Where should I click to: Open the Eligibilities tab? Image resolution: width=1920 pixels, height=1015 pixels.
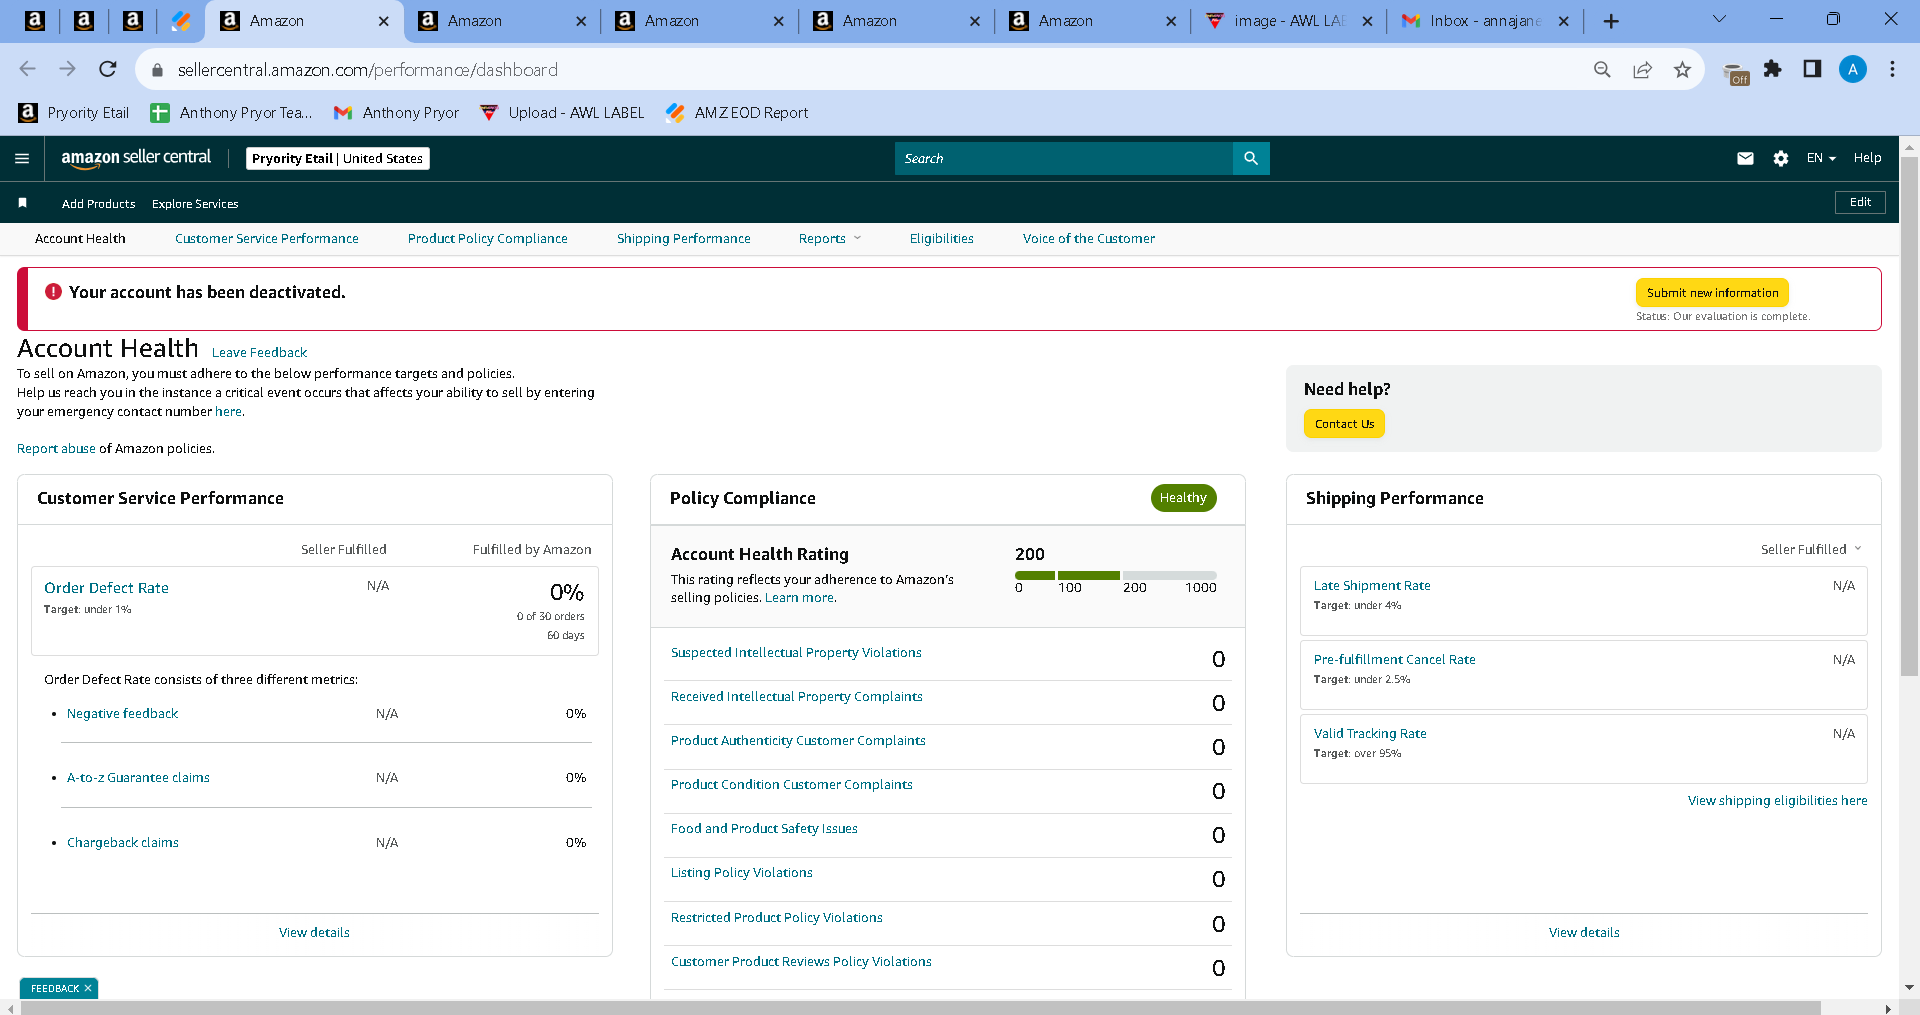(942, 239)
